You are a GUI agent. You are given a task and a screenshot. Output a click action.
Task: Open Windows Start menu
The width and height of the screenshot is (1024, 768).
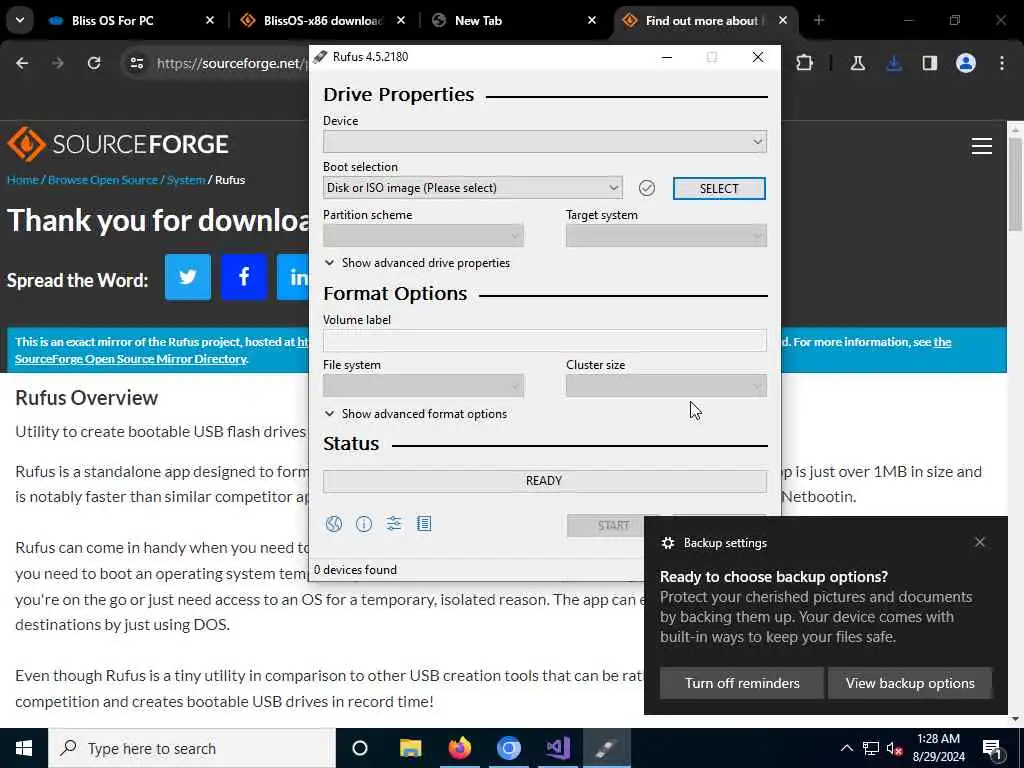tap(24, 748)
